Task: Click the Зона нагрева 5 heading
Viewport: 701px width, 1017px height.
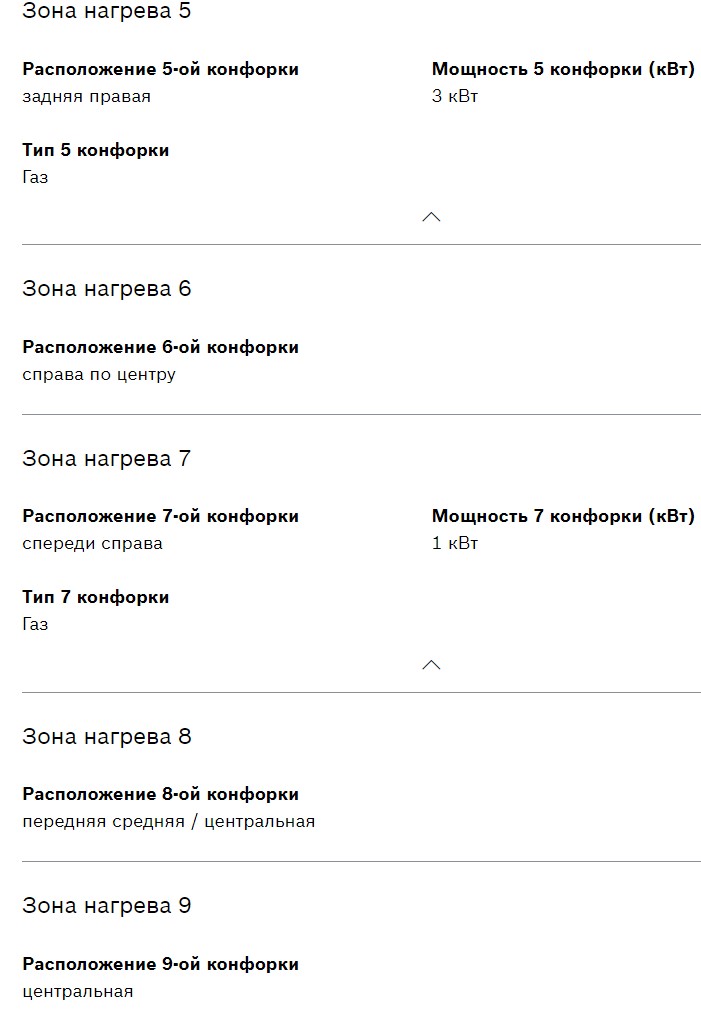Action: pyautogui.click(x=106, y=12)
